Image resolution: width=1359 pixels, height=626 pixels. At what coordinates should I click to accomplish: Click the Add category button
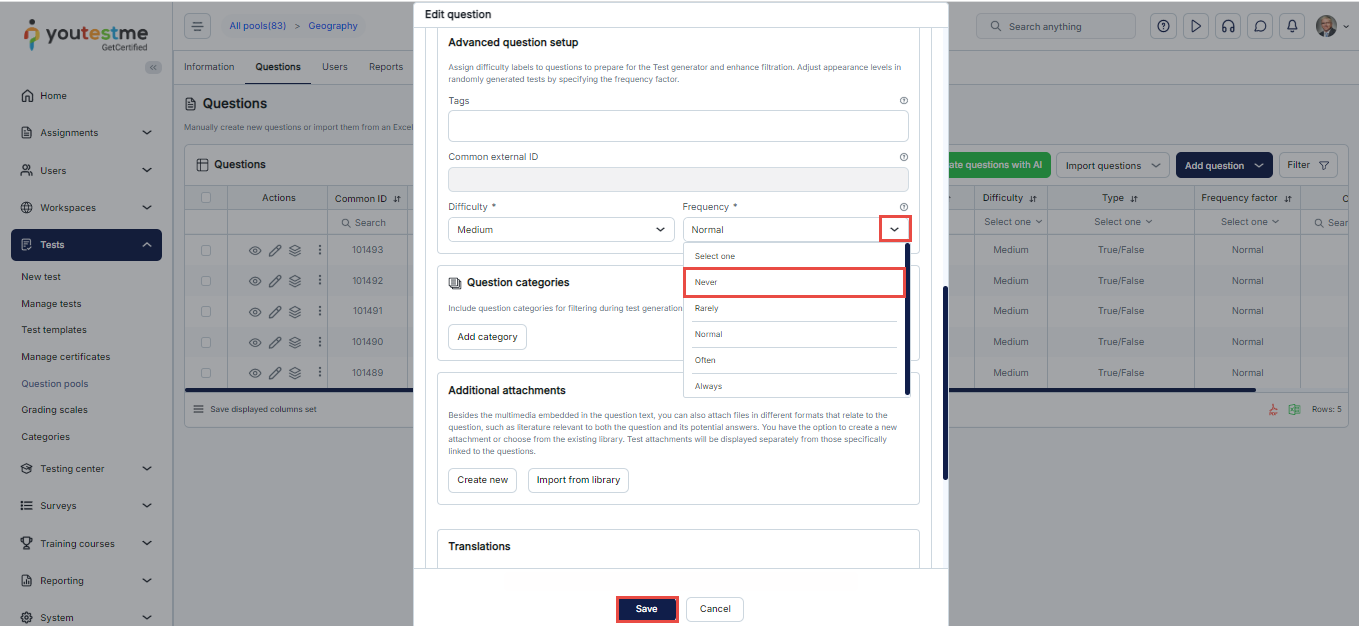click(x=487, y=337)
